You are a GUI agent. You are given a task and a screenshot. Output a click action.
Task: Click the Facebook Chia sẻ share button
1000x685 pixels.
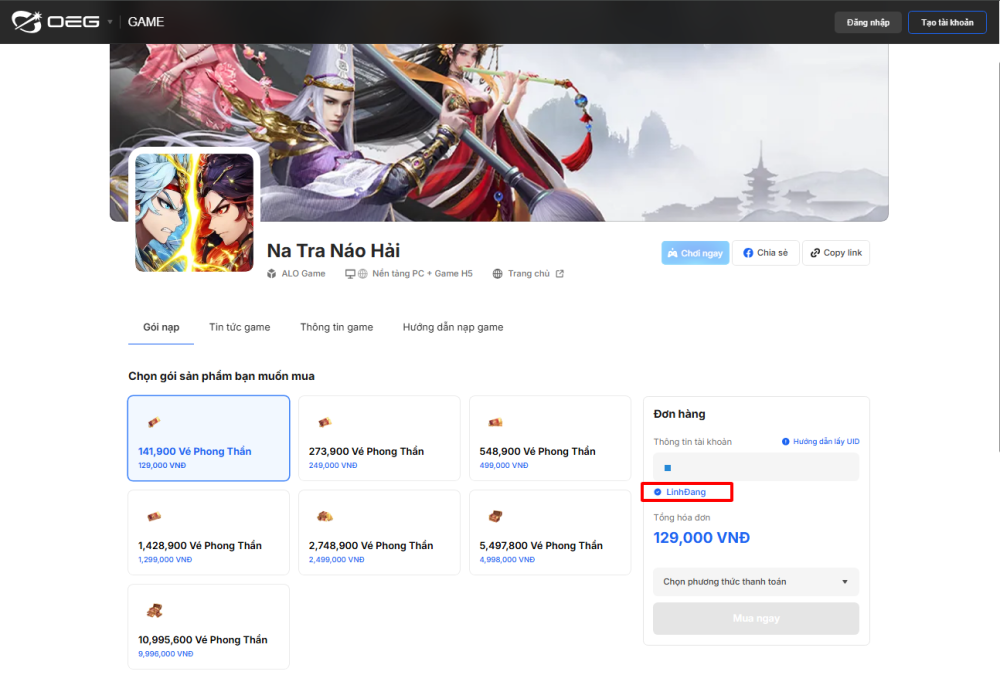tap(765, 253)
